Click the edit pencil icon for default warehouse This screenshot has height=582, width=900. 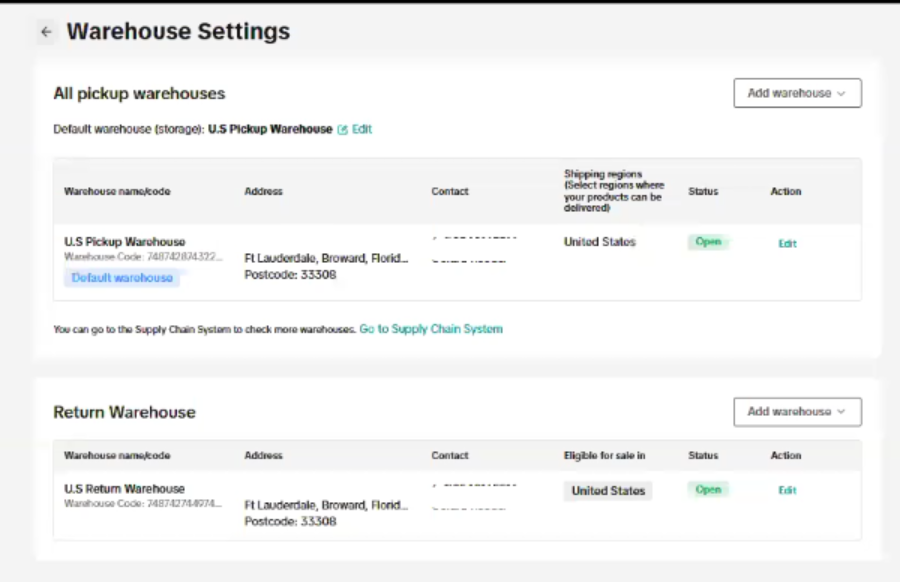coord(343,129)
